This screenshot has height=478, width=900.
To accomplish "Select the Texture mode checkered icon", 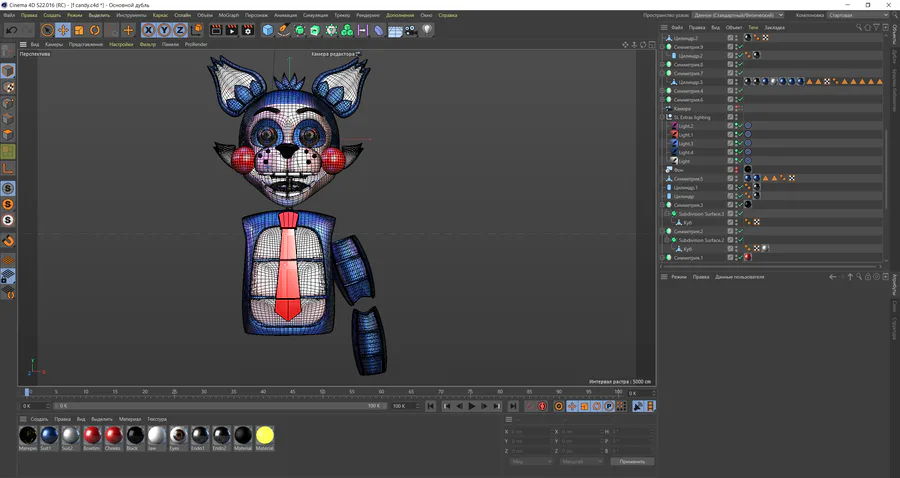I will [x=8, y=87].
